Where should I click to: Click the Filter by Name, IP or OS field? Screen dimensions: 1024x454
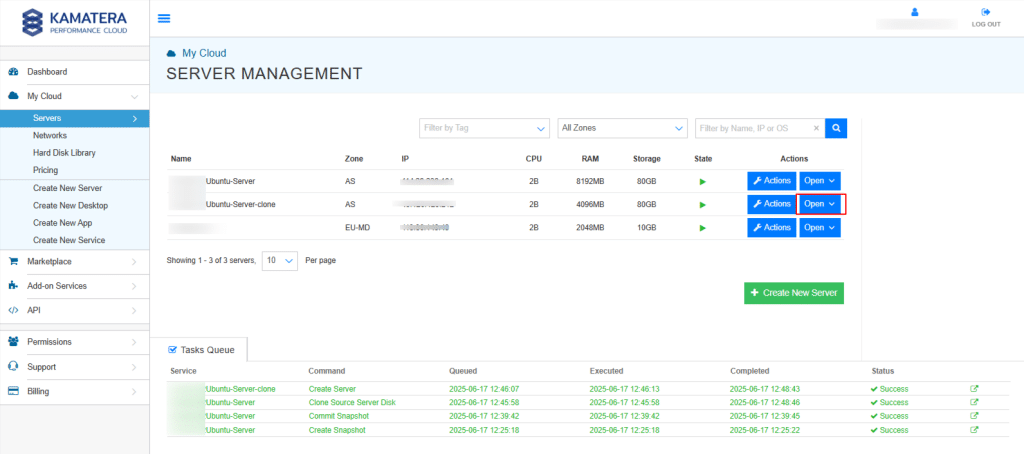(x=752, y=128)
